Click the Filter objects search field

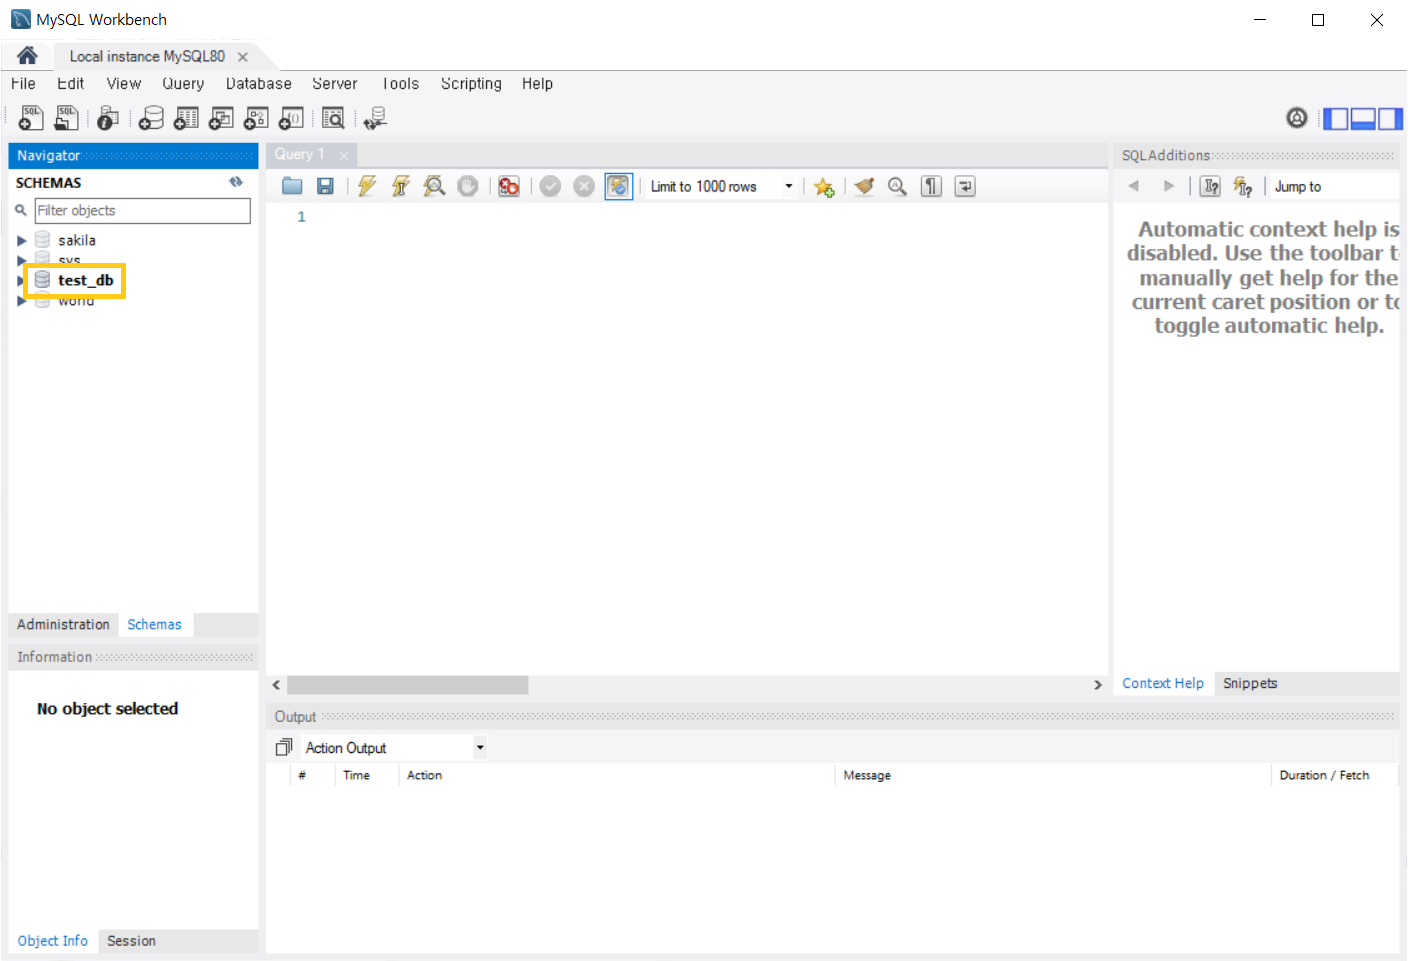click(x=142, y=210)
